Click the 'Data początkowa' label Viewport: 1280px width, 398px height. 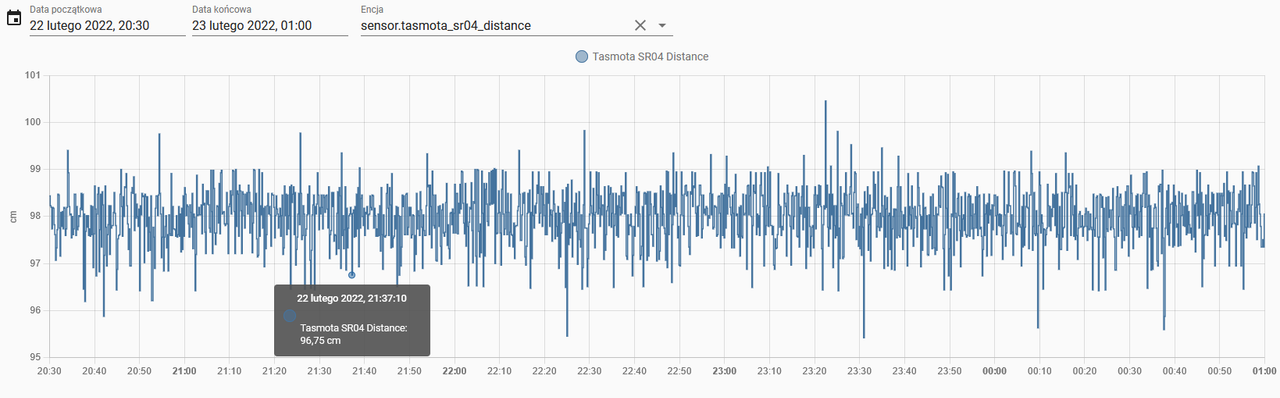(x=66, y=9)
